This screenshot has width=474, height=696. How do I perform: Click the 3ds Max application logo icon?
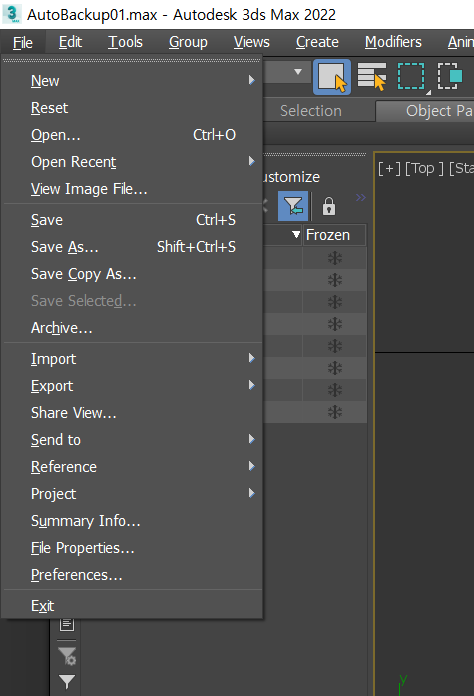tap(12, 14)
